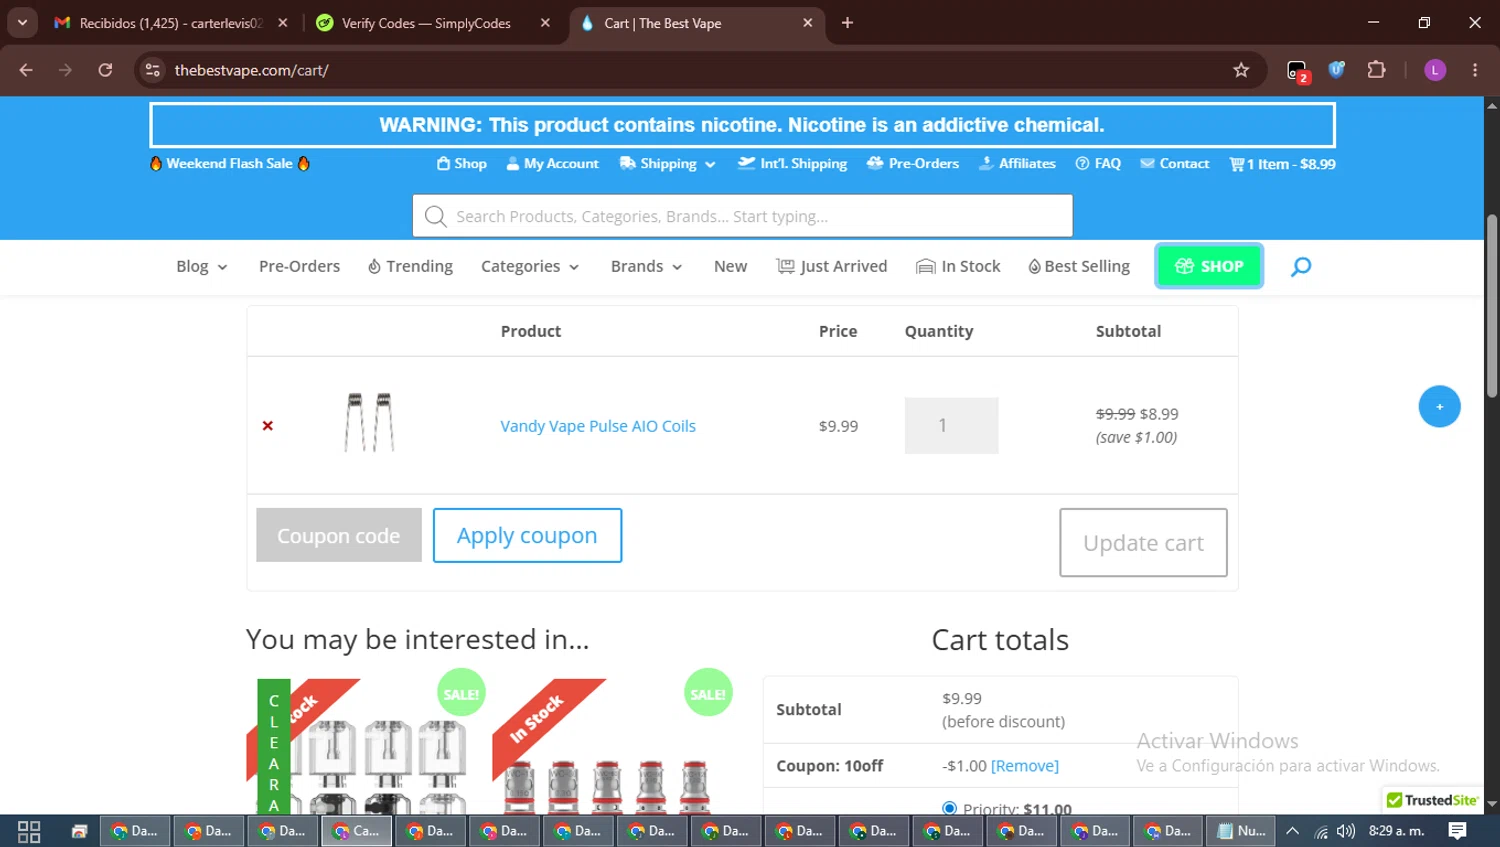Viewport: 1500px width, 847px height.
Task: Open a new browser tab
Action: tap(847, 23)
